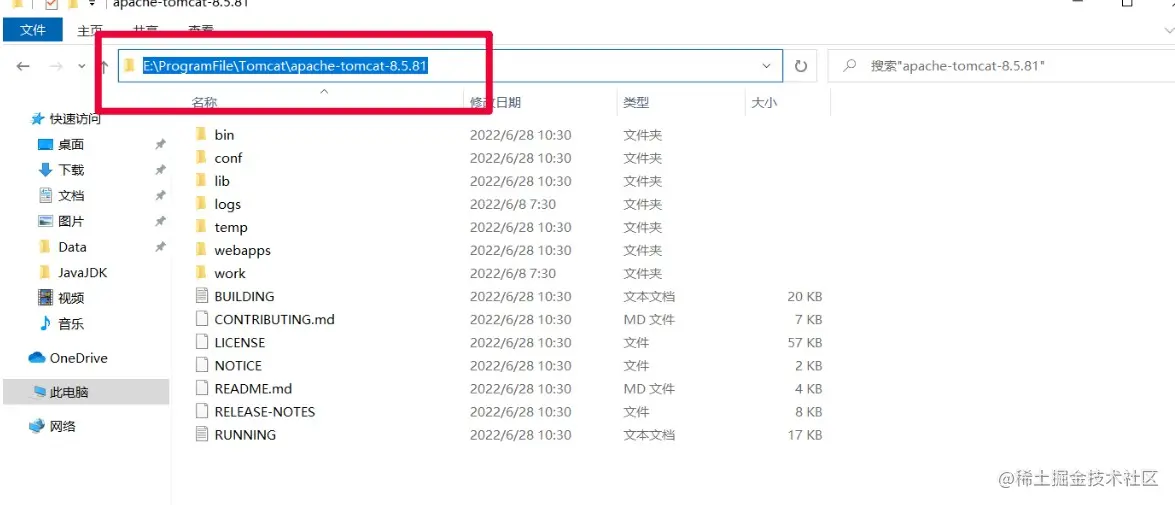1175x505 pixels.
Task: Open 文档 in the navigation pane
Action: [x=71, y=196]
